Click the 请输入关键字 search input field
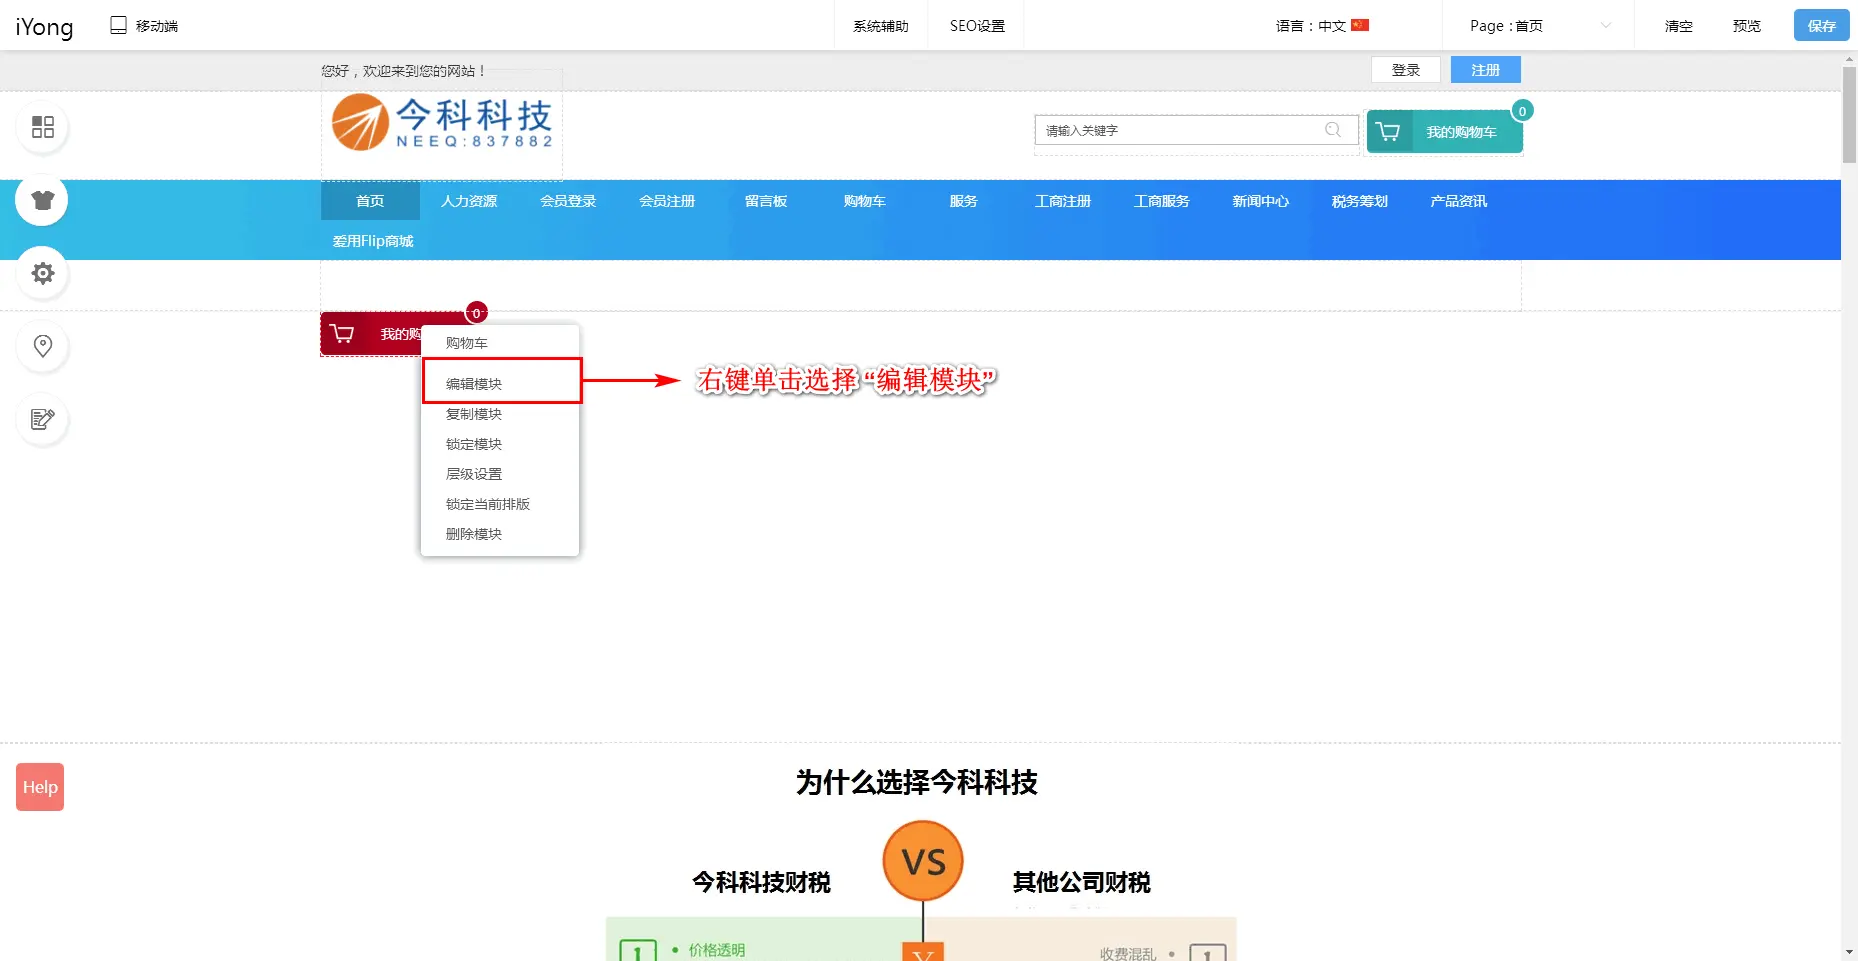 1180,130
